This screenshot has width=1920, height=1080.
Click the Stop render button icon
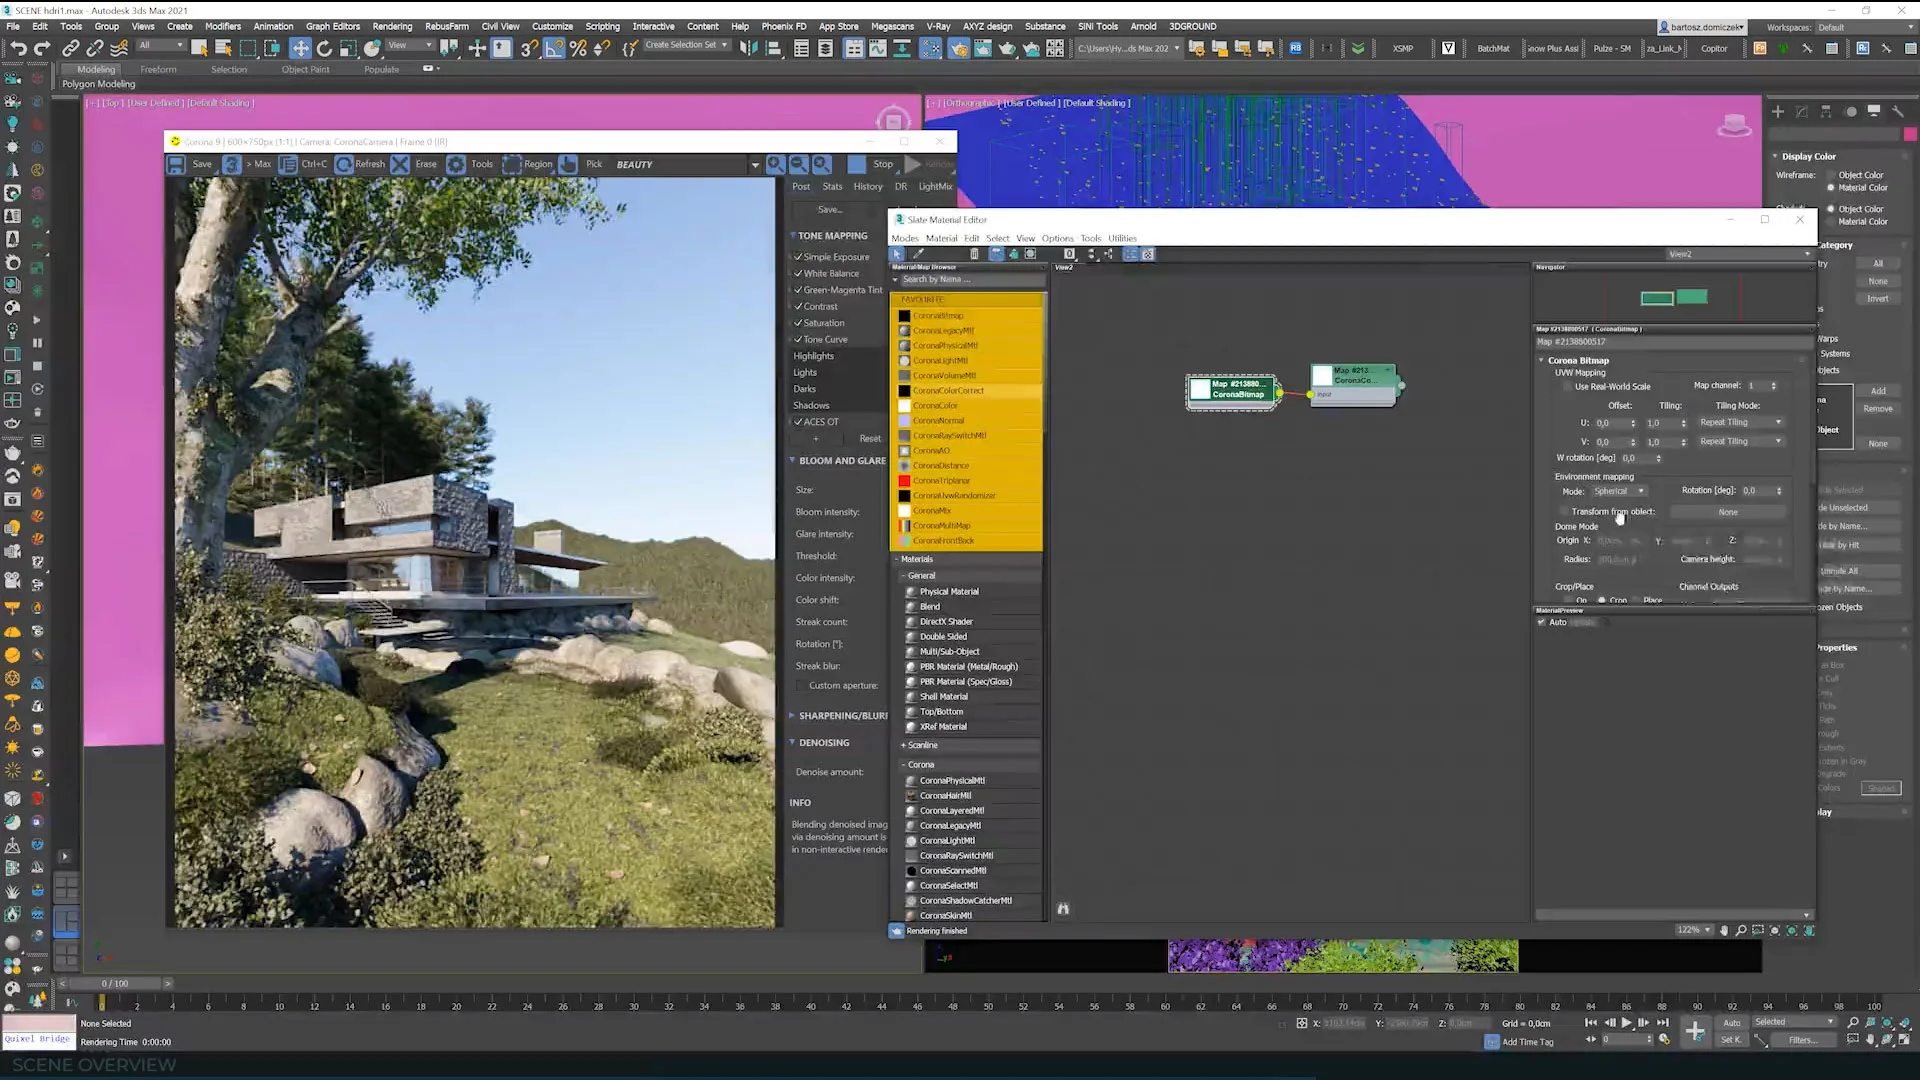[857, 164]
